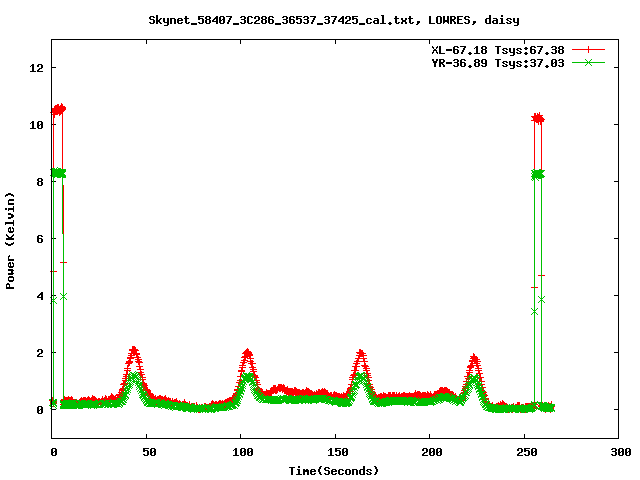Click y-axis tick label 2

click(x=40, y=353)
